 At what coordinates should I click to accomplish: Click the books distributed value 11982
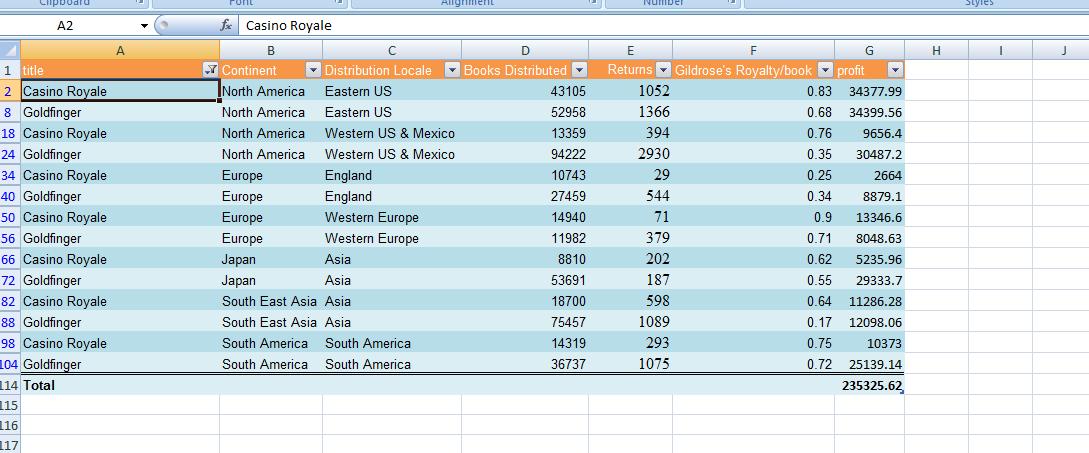pyautogui.click(x=525, y=238)
